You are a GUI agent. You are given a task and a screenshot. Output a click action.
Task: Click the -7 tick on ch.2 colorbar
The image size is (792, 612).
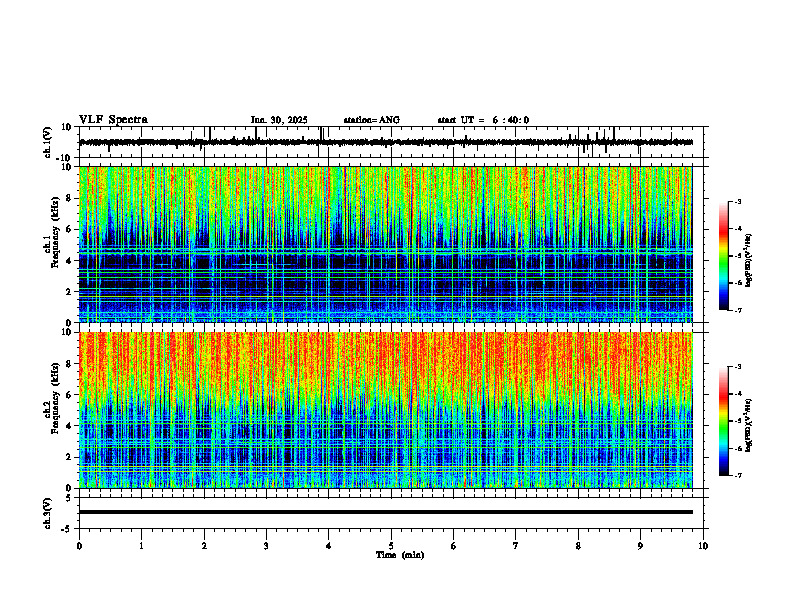tap(738, 475)
